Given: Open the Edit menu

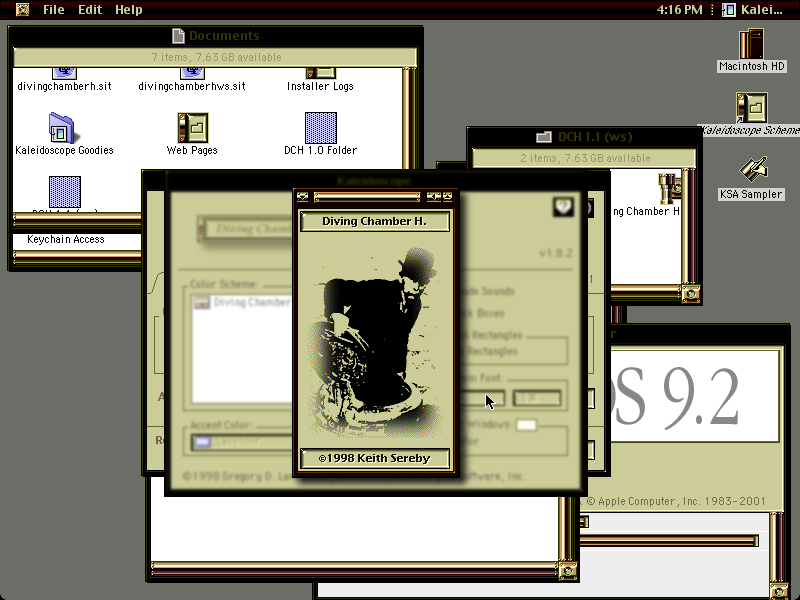Looking at the screenshot, I should [90, 10].
